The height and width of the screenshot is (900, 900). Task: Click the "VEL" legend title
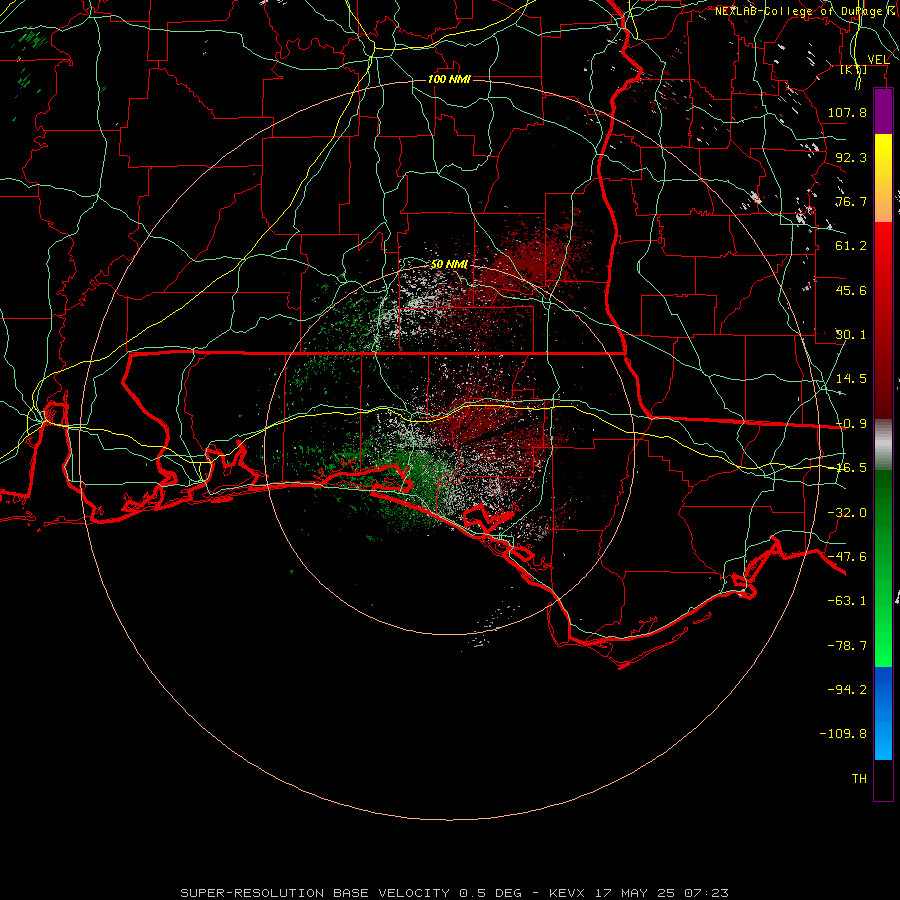878,60
